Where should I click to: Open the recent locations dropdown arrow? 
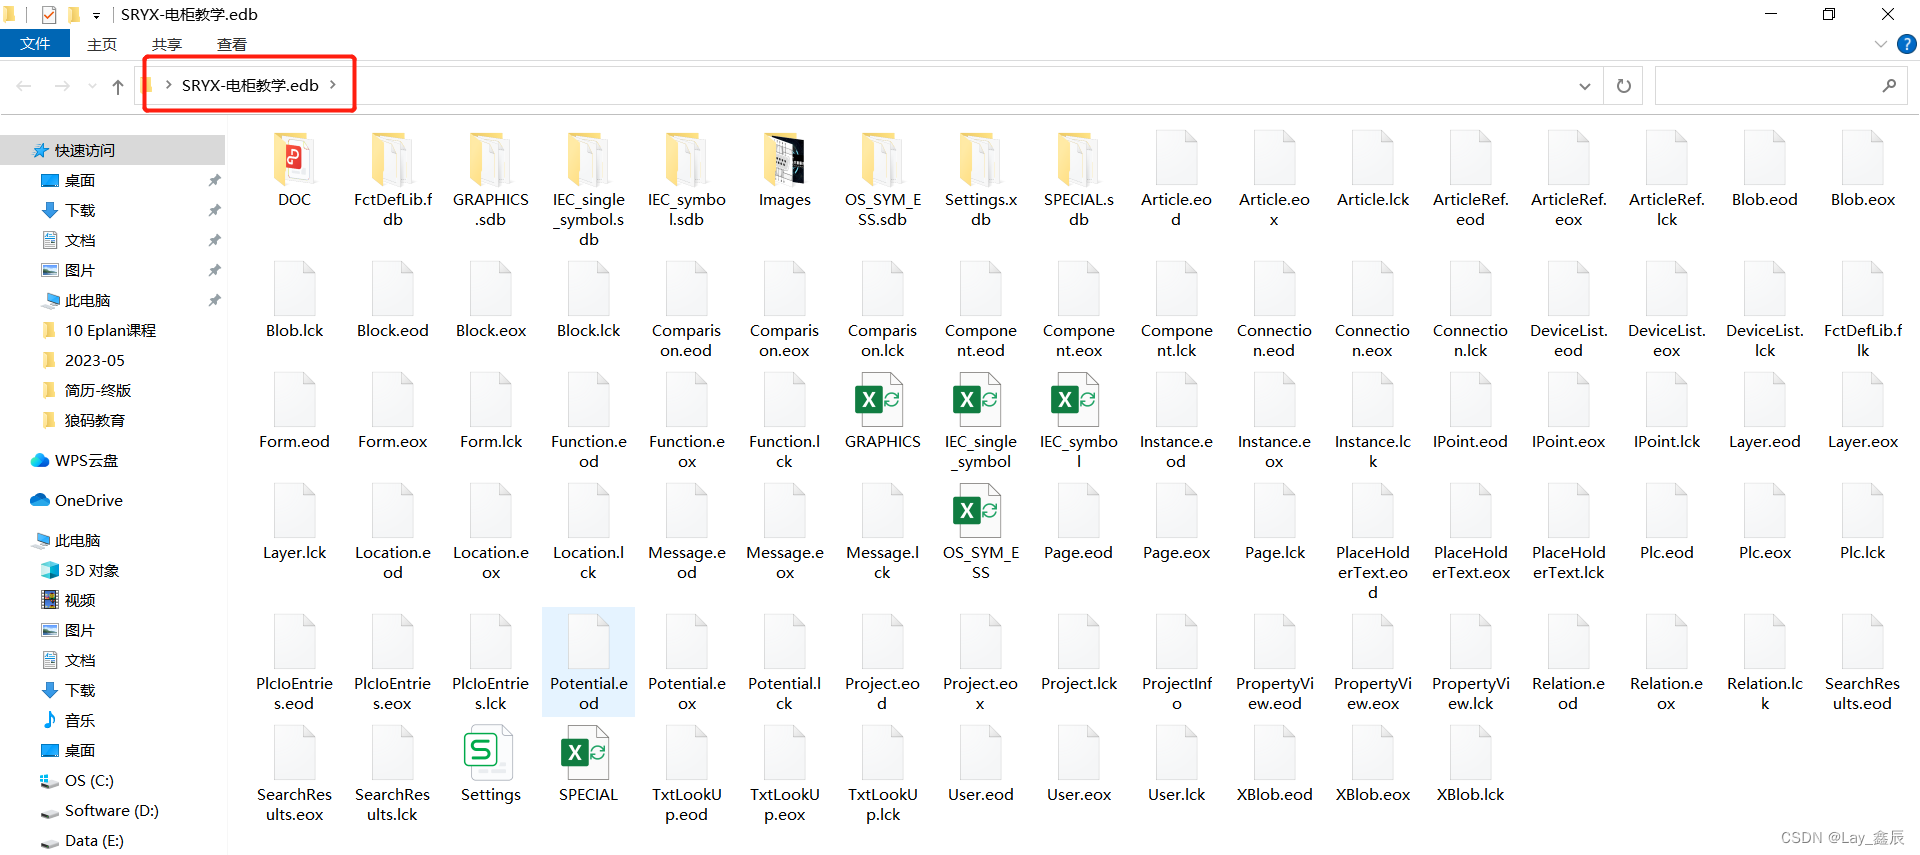[x=92, y=87]
